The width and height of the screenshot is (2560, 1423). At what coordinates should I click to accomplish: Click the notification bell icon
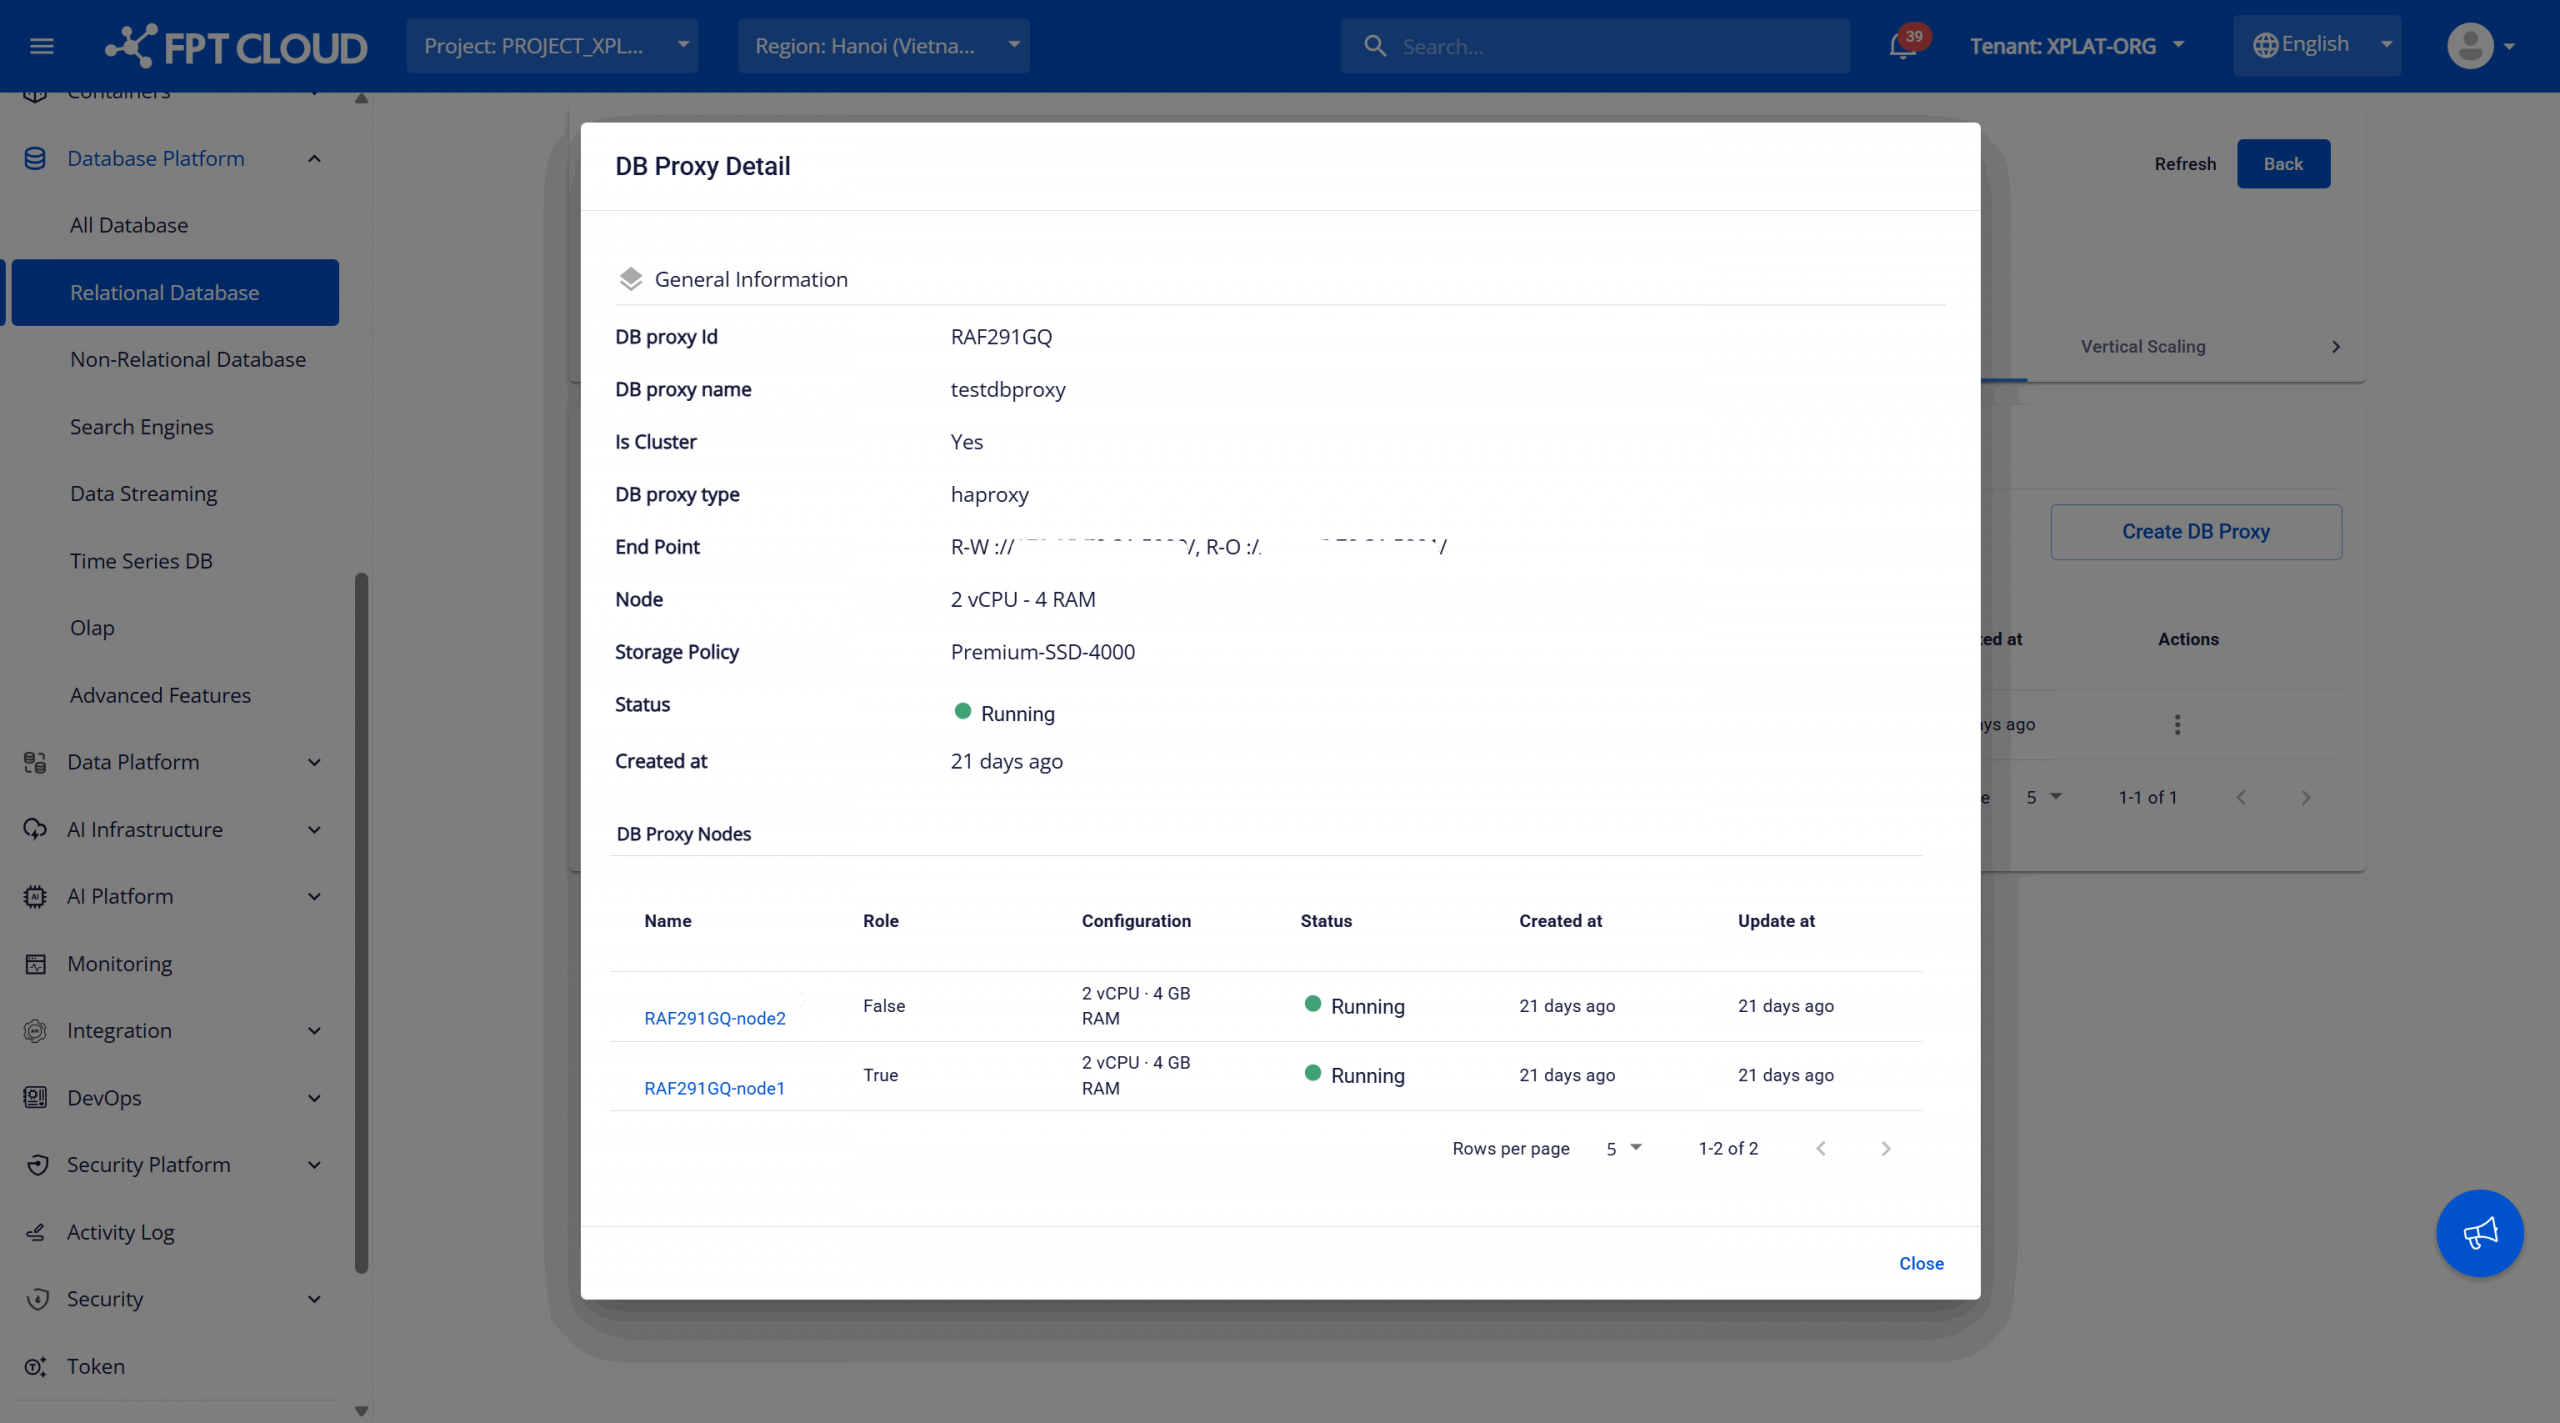coord(1902,46)
